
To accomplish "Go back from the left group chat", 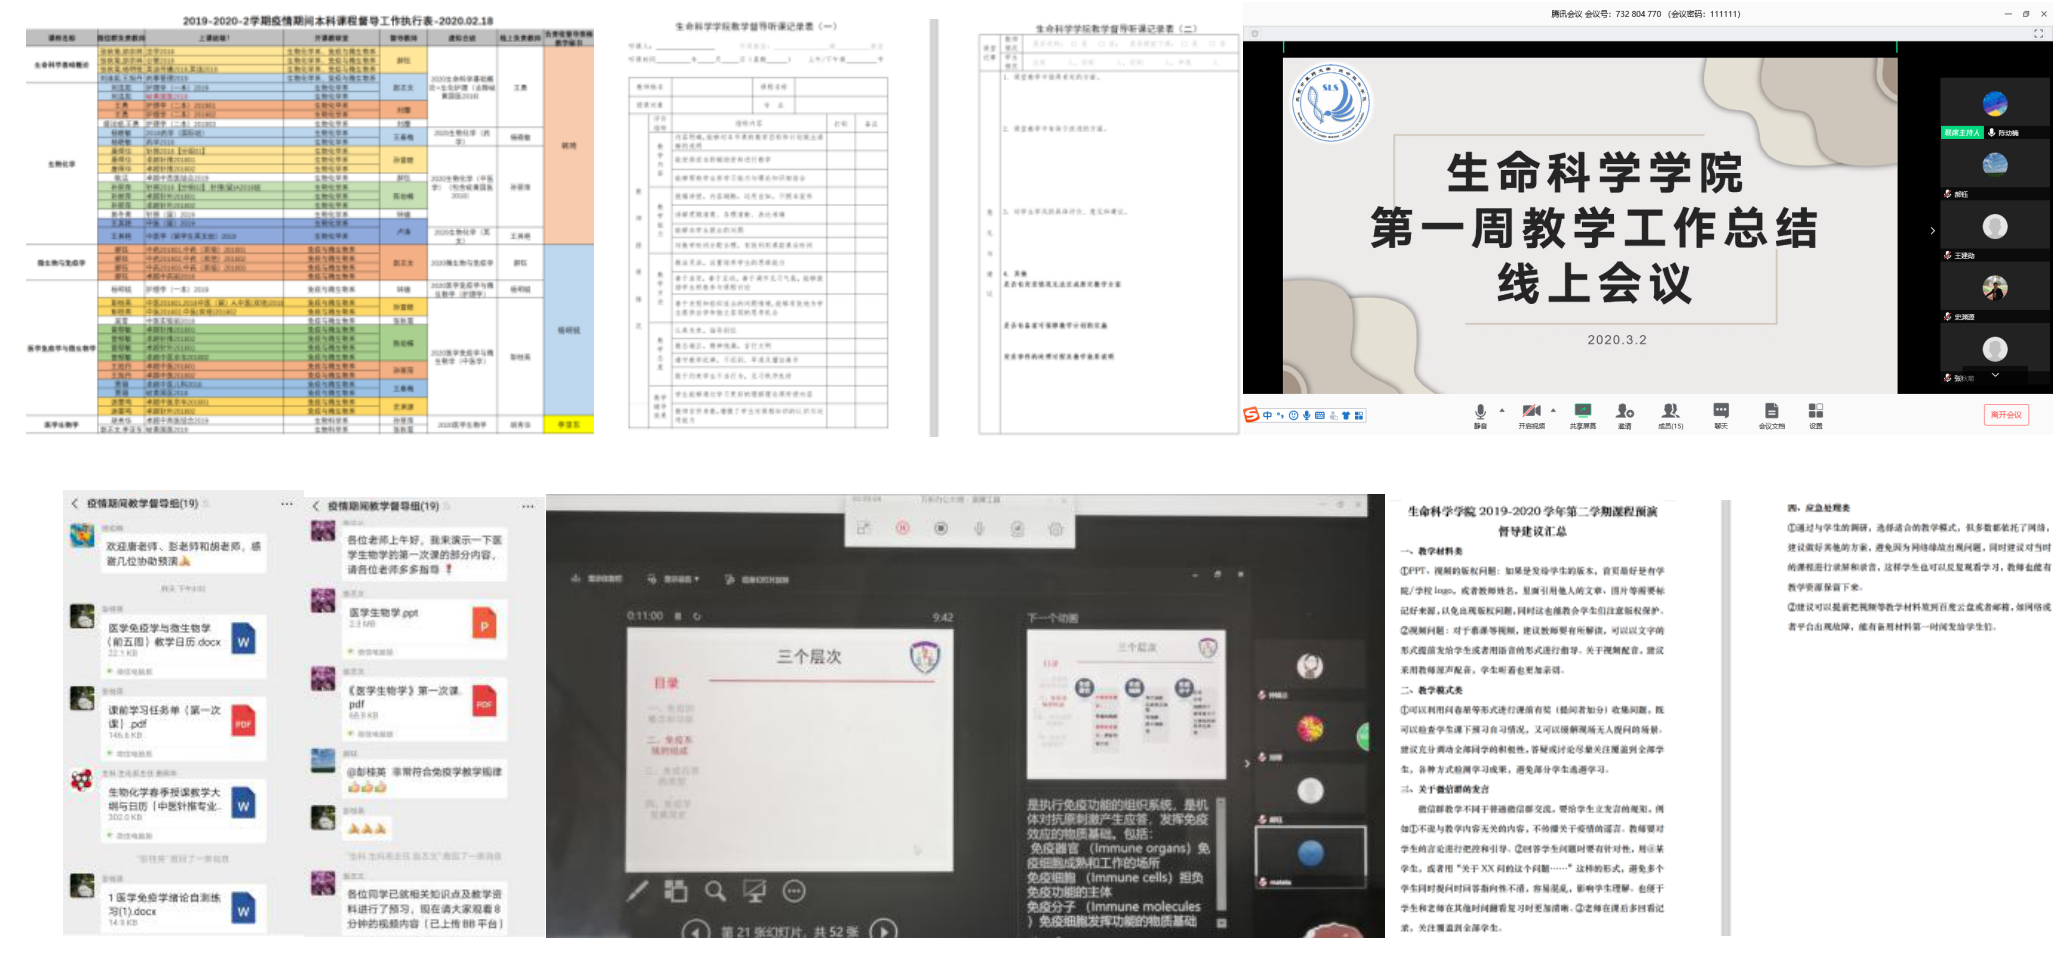I will (74, 503).
